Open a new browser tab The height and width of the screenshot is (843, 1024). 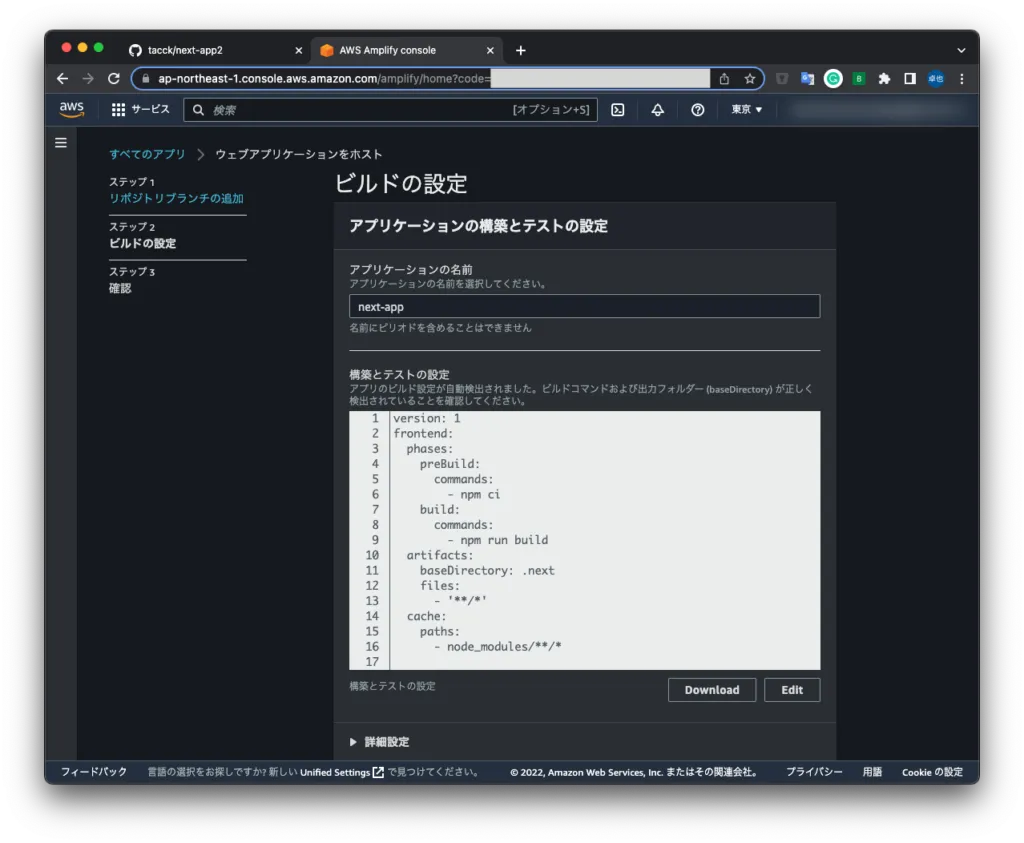[520, 50]
